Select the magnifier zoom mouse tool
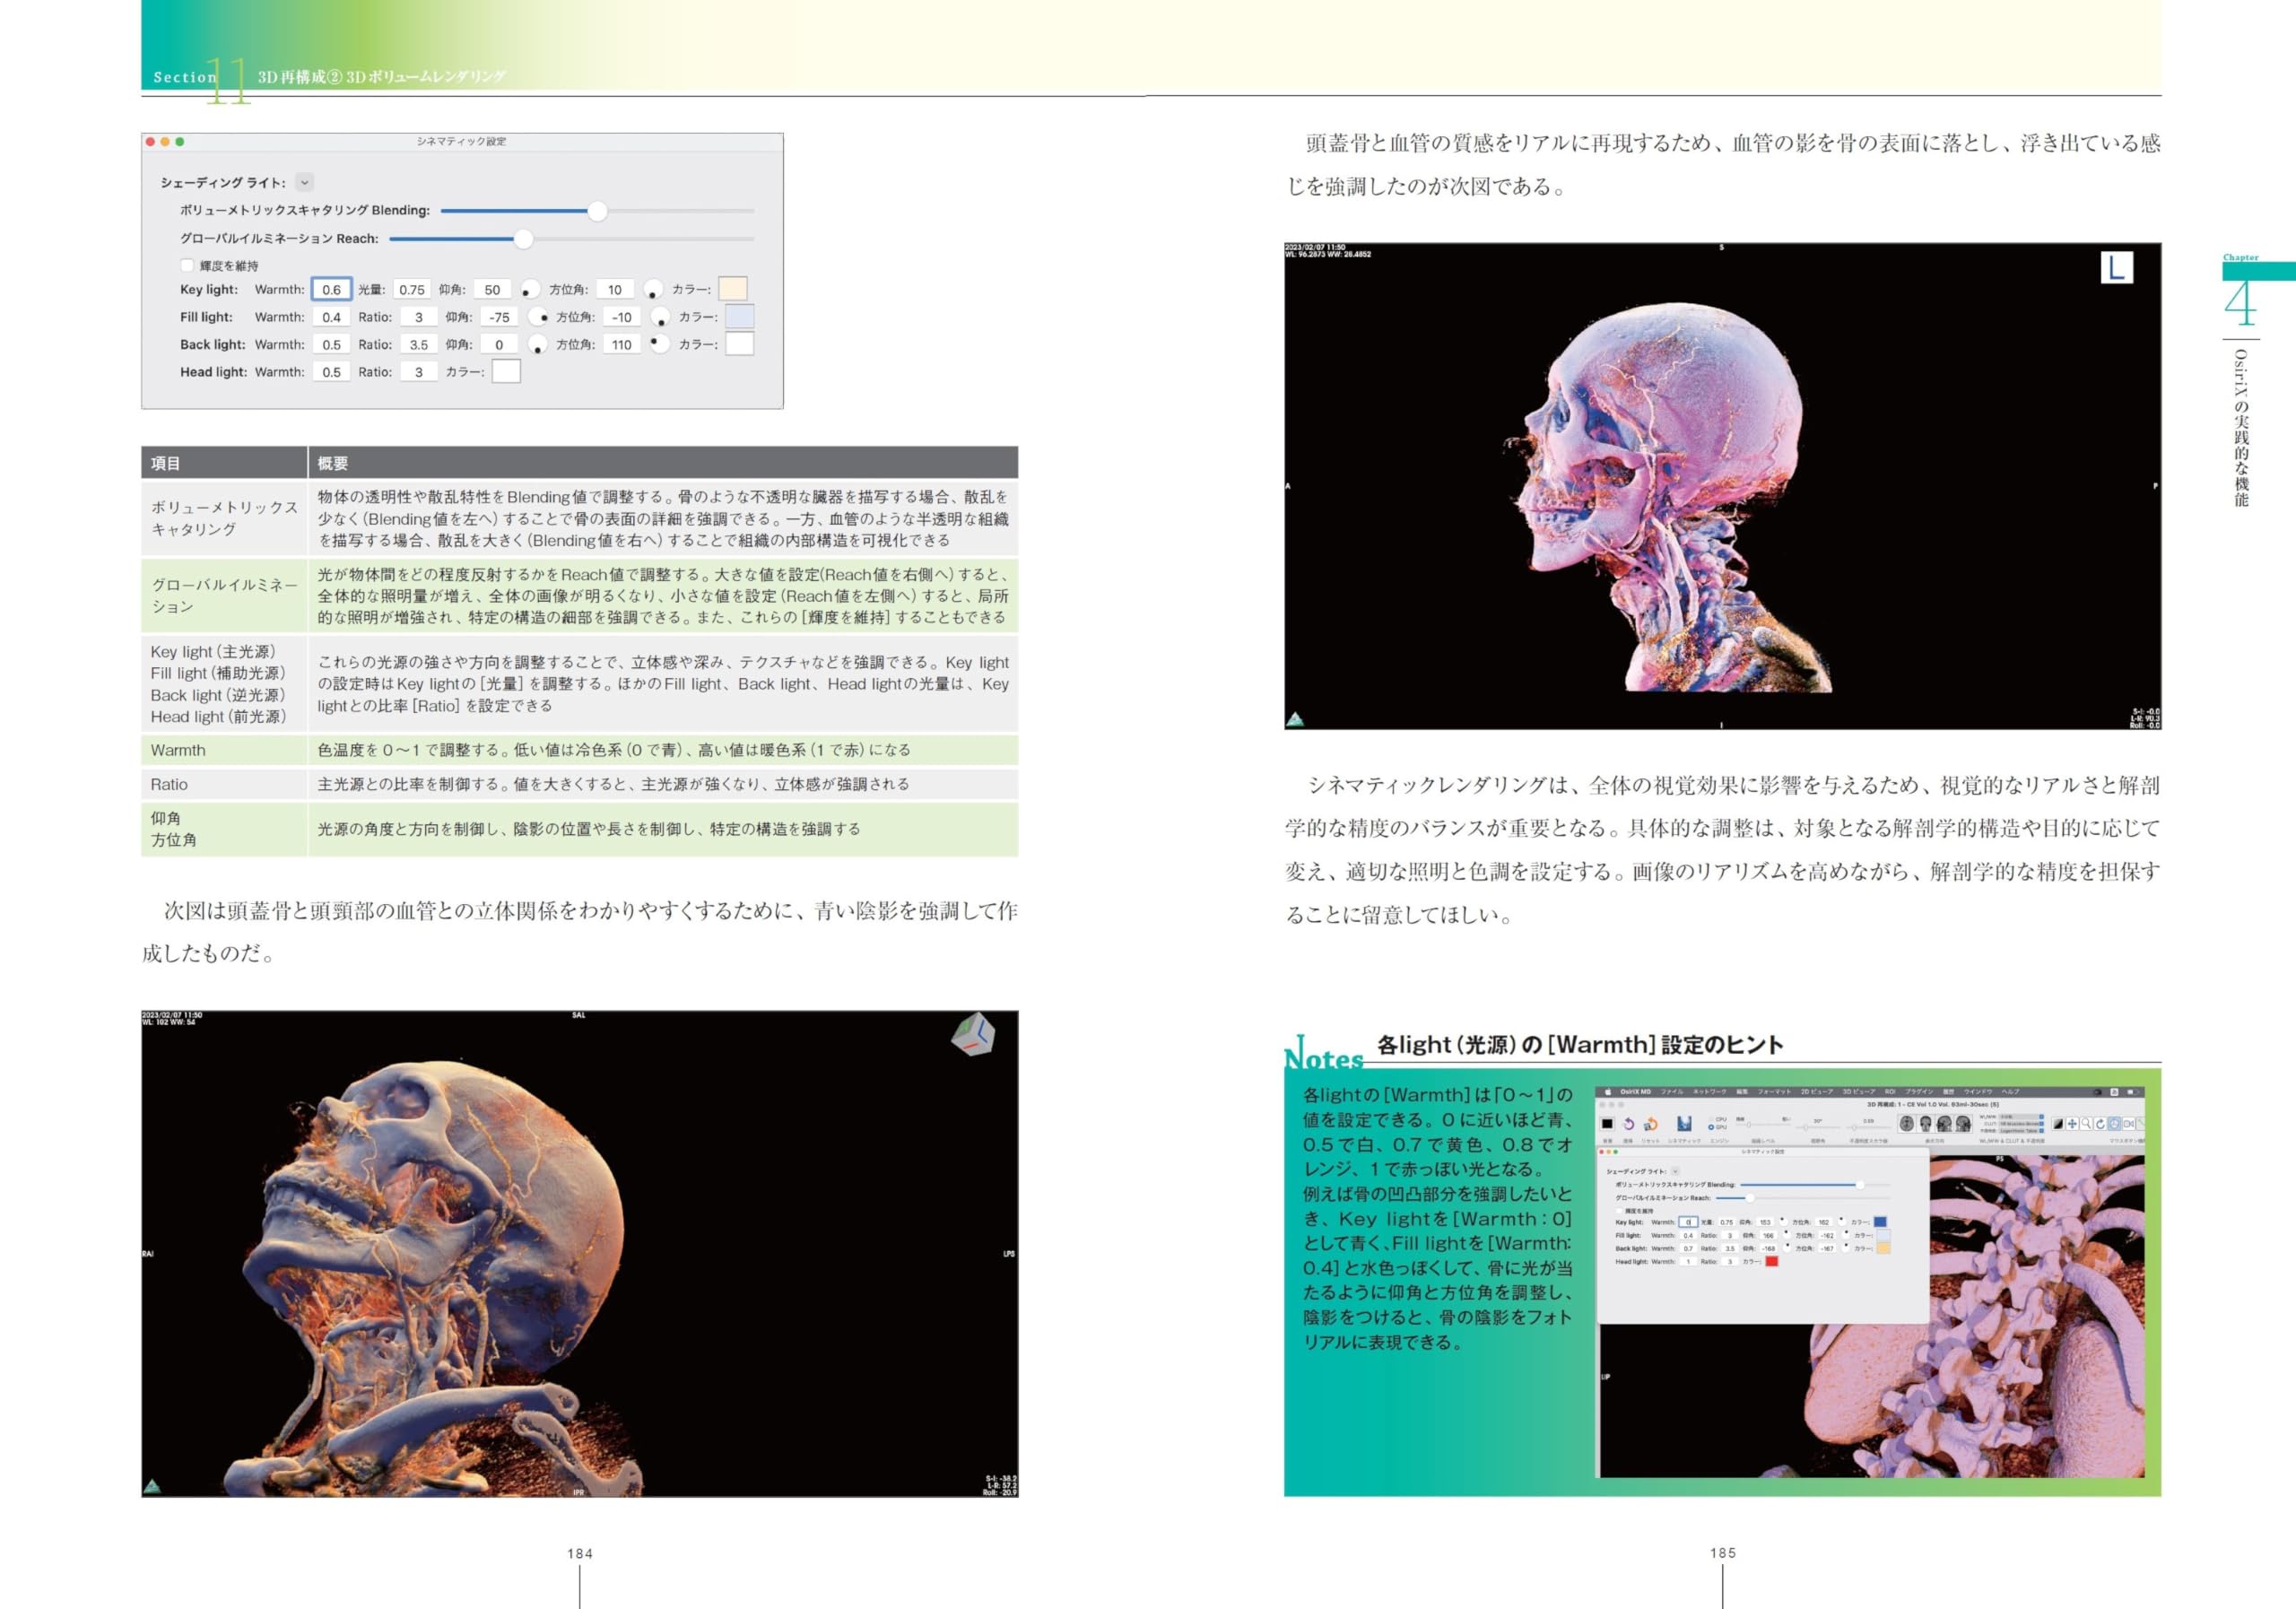Image resolution: width=2296 pixels, height=1609 pixels. pos(2087,1124)
